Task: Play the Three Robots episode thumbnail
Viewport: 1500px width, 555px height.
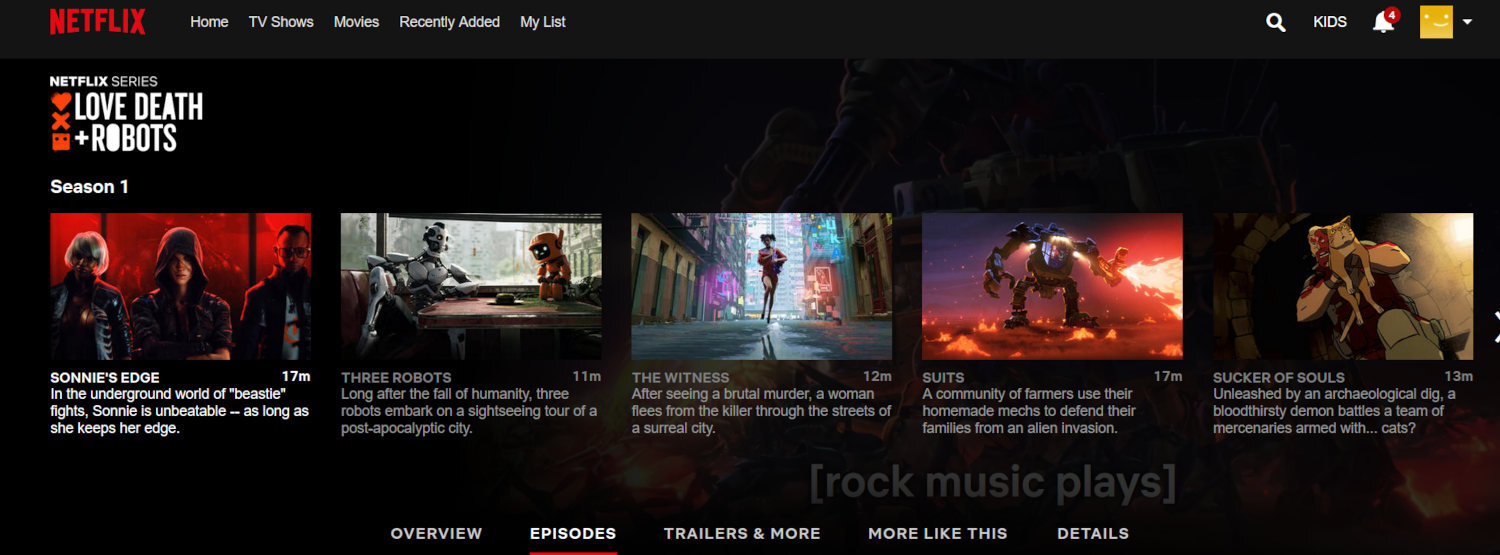Action: click(x=471, y=286)
